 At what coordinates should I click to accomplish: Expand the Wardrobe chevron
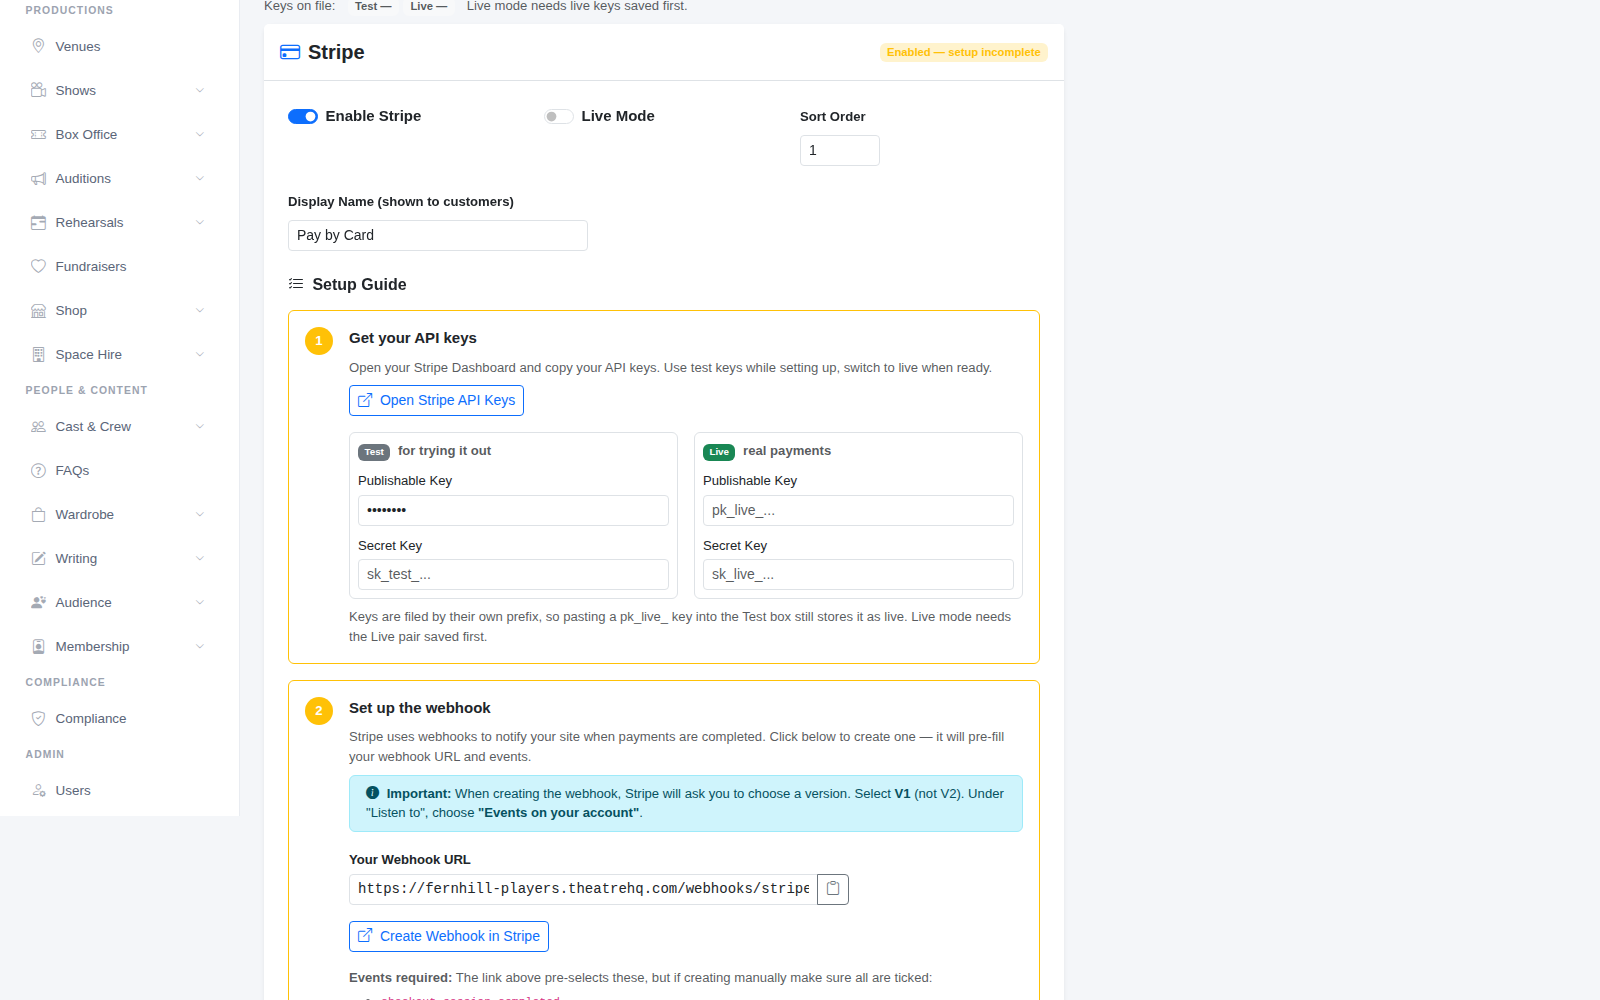click(200, 514)
